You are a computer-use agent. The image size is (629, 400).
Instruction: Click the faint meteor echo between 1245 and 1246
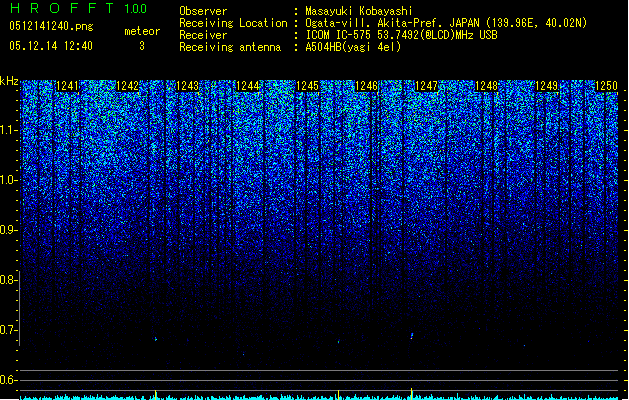339,342
